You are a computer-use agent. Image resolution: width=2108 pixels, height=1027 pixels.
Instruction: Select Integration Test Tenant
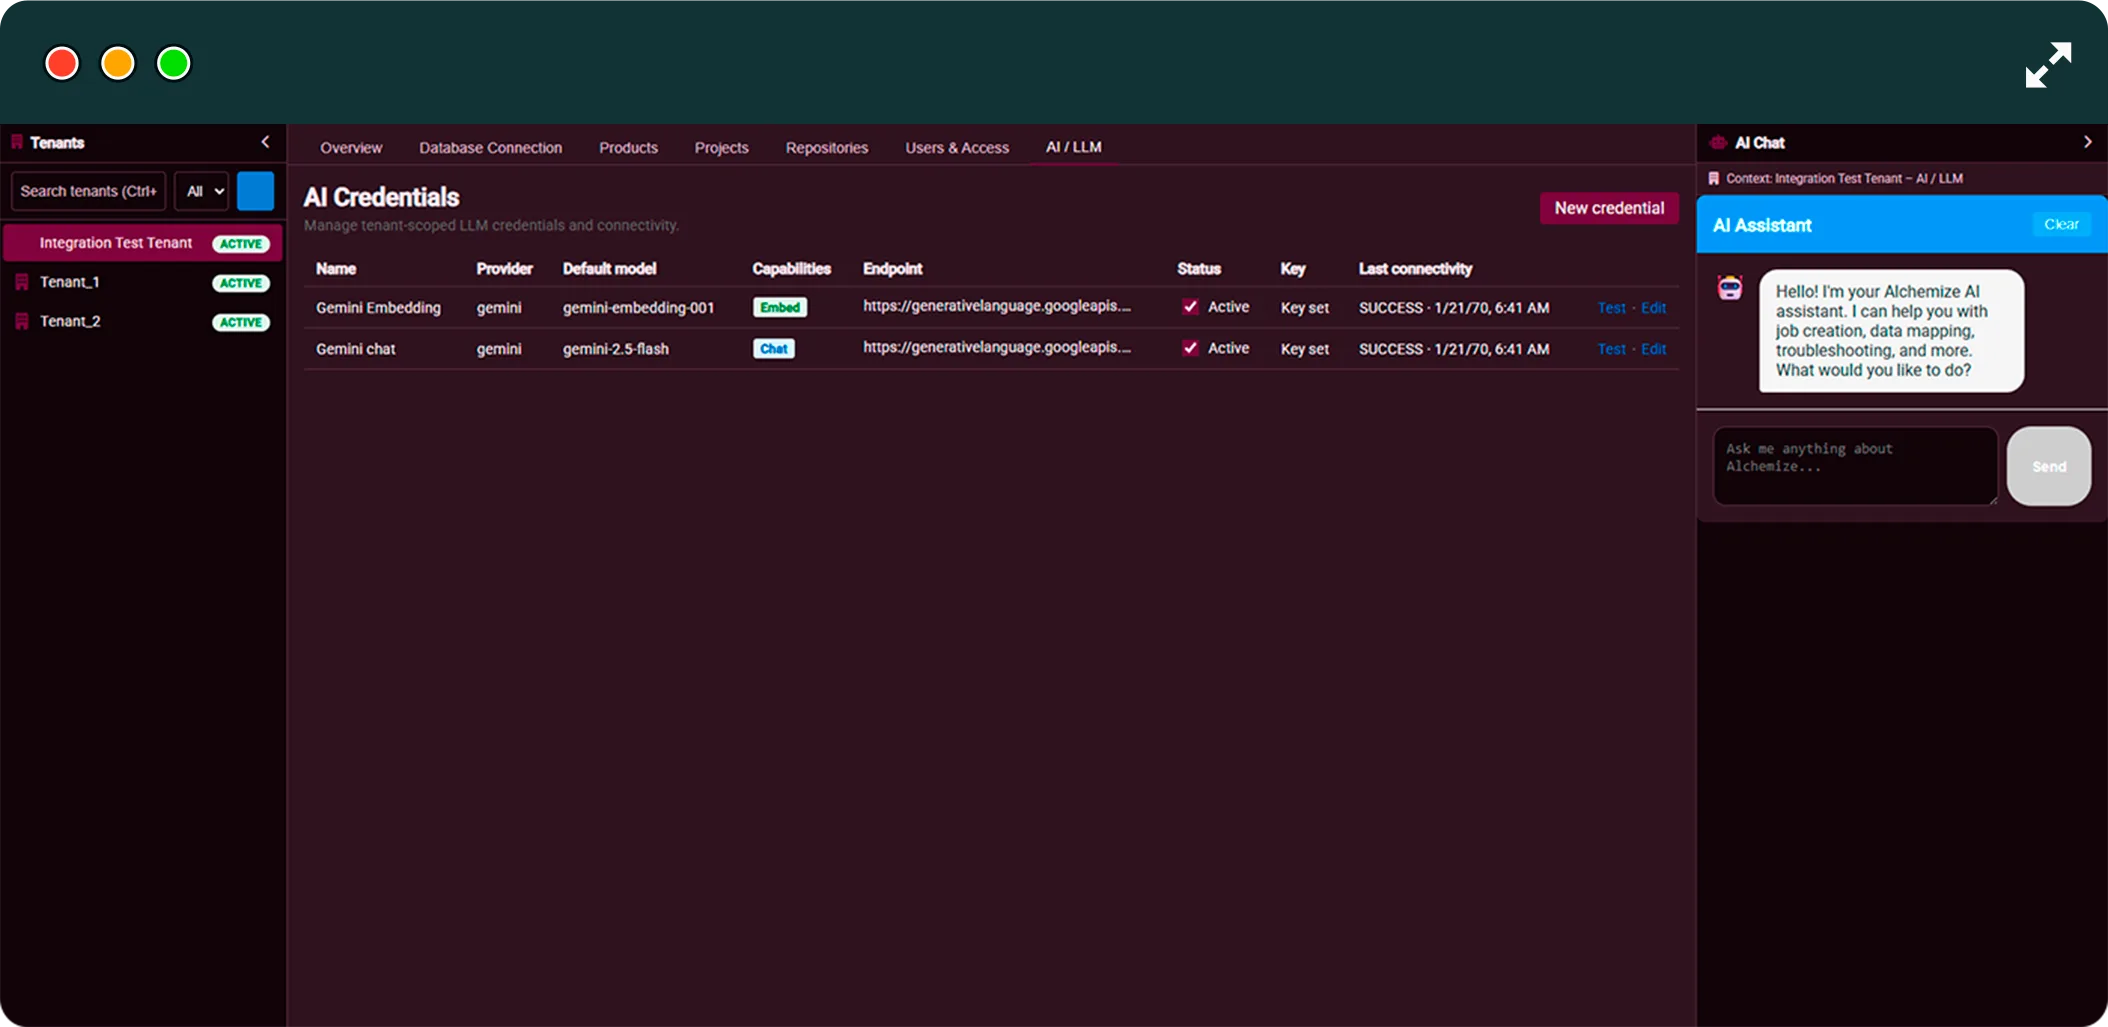[142, 243]
